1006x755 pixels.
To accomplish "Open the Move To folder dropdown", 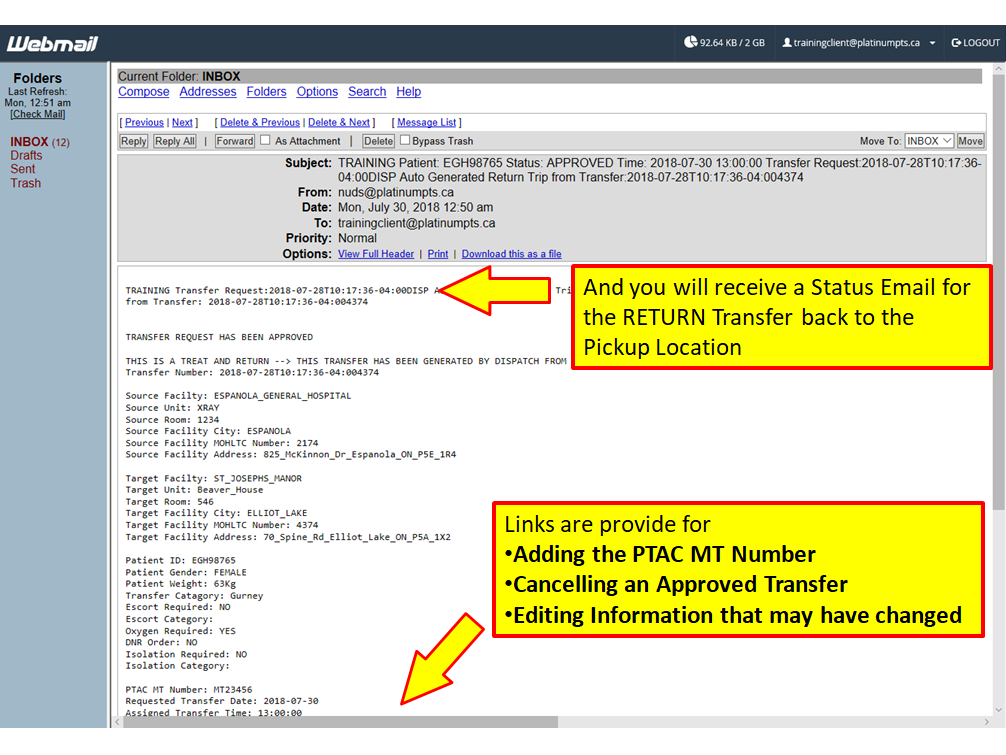I will click(929, 141).
